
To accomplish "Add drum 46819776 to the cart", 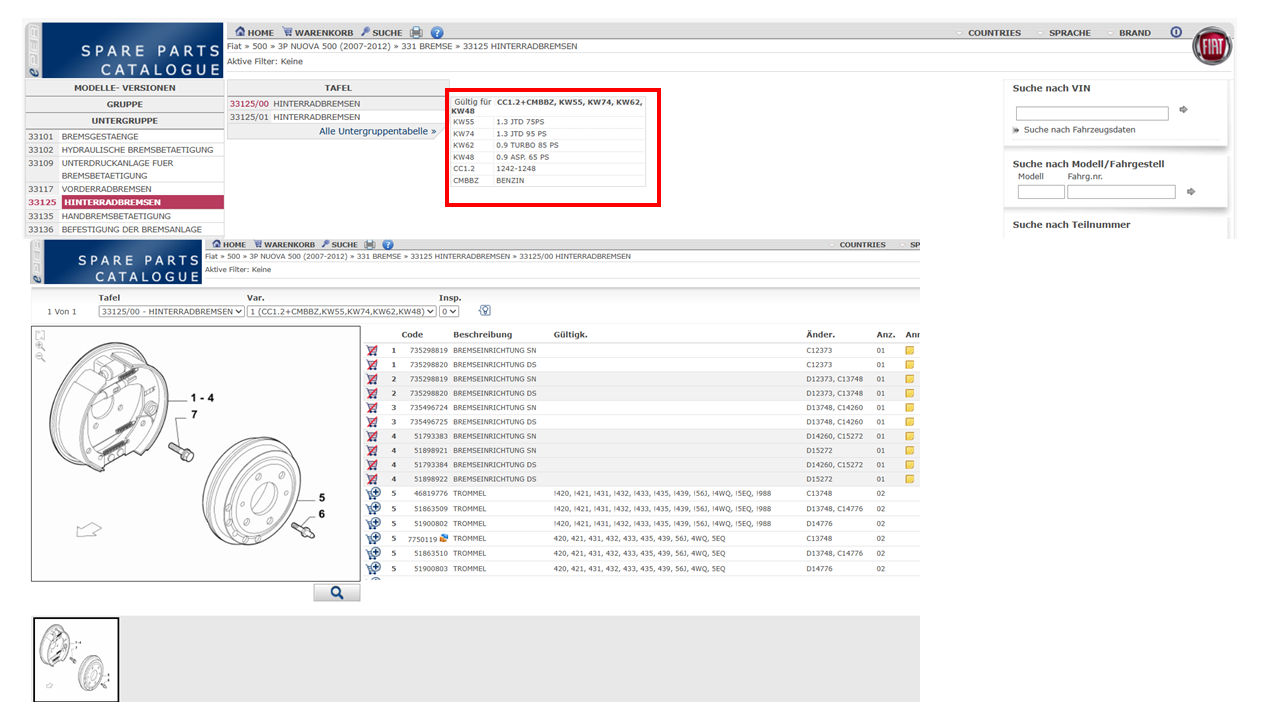I will pos(373,493).
